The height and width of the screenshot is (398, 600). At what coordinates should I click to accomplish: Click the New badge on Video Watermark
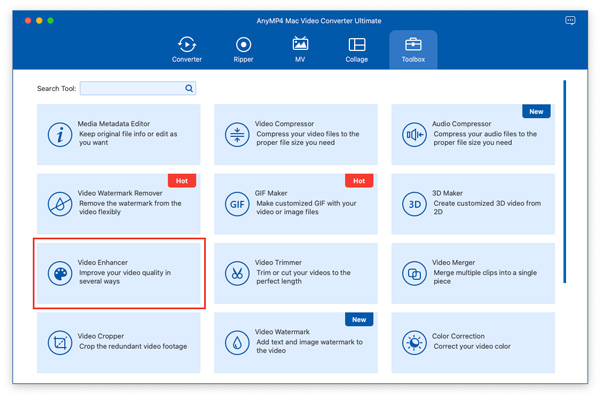359,319
